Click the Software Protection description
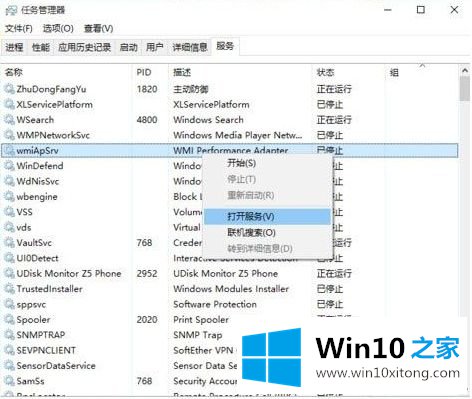The height and width of the screenshot is (399, 472). point(215,304)
